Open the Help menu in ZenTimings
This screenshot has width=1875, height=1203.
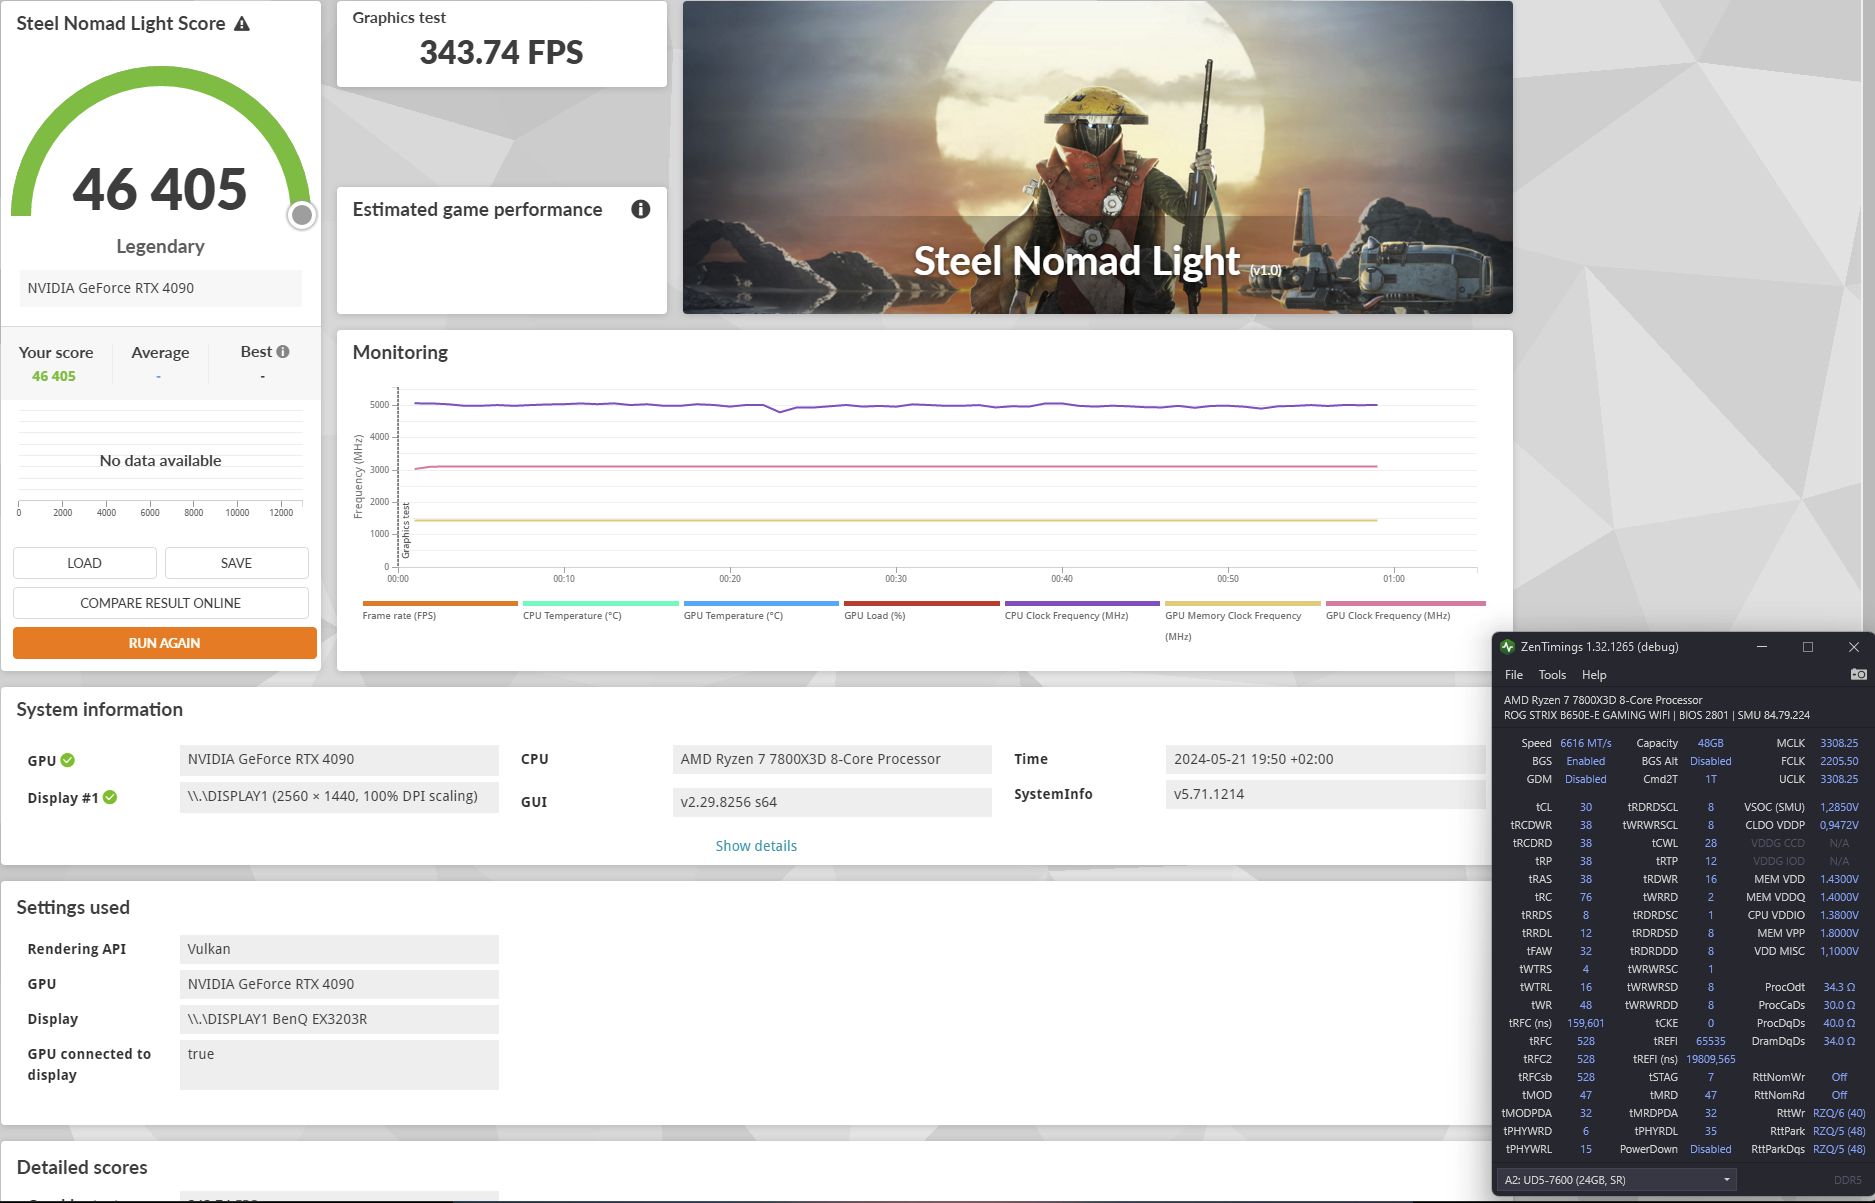point(1594,675)
